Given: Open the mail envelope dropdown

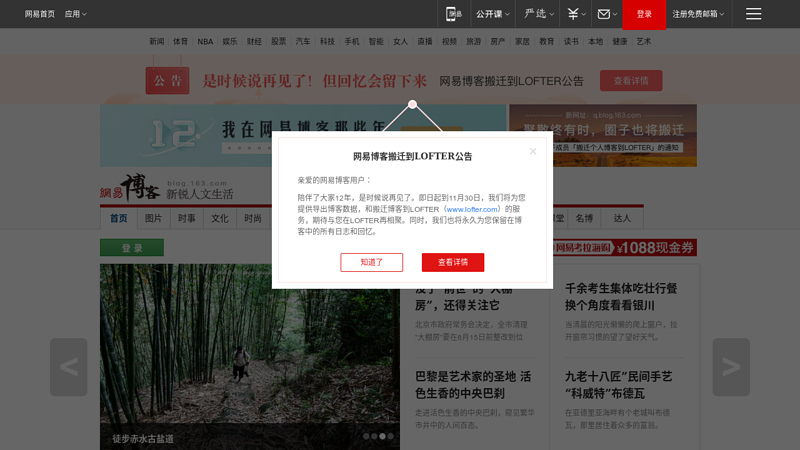Looking at the screenshot, I should pos(607,14).
